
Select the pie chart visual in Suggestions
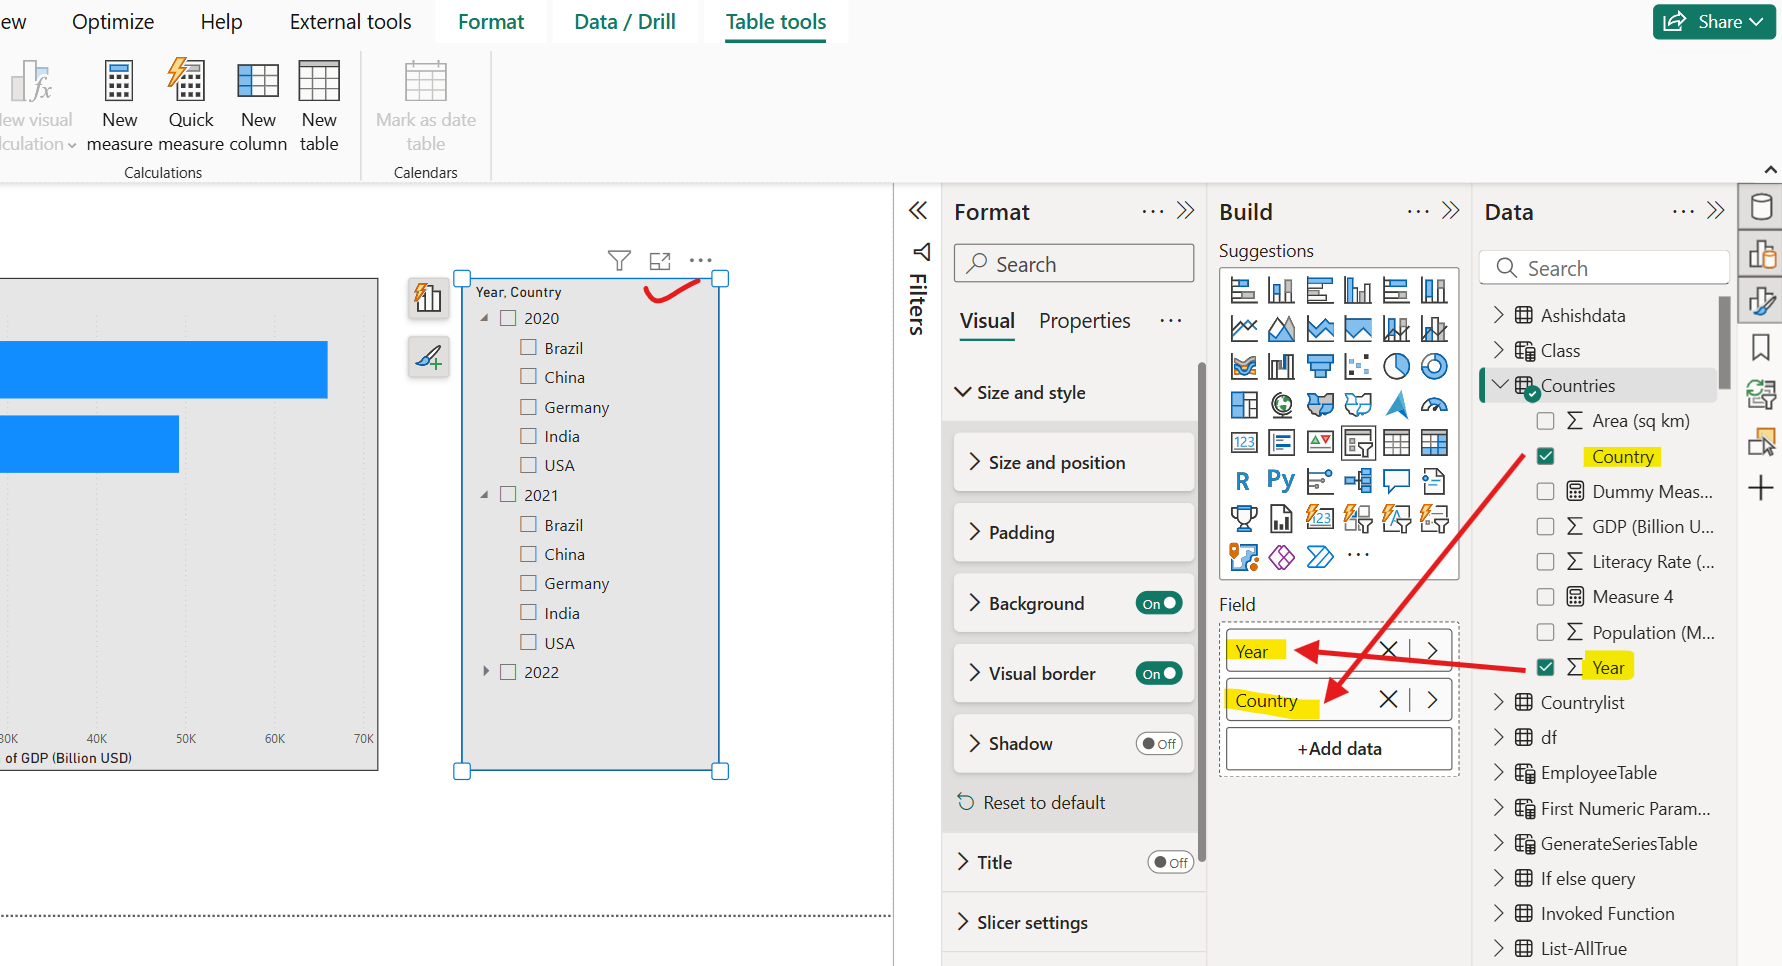tap(1396, 366)
